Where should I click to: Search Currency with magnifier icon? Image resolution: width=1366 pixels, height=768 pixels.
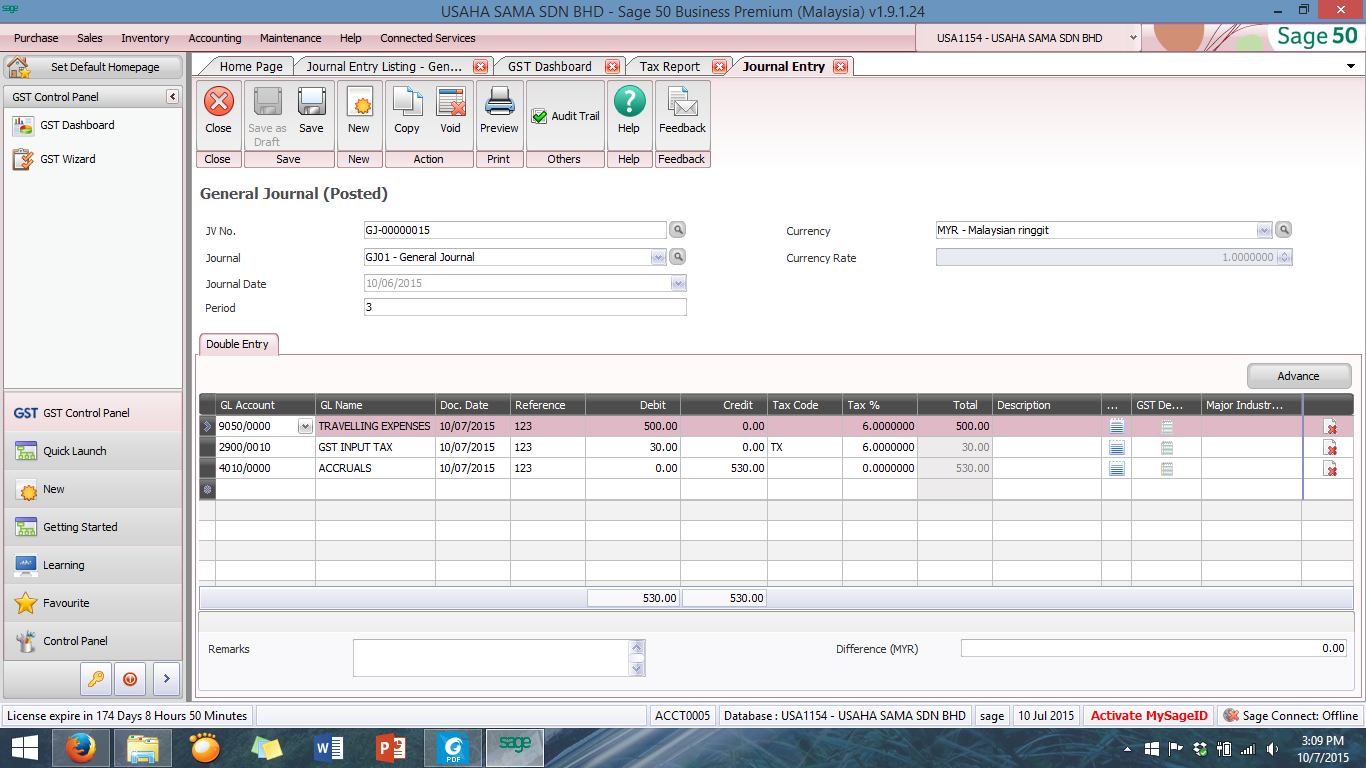(x=1284, y=230)
